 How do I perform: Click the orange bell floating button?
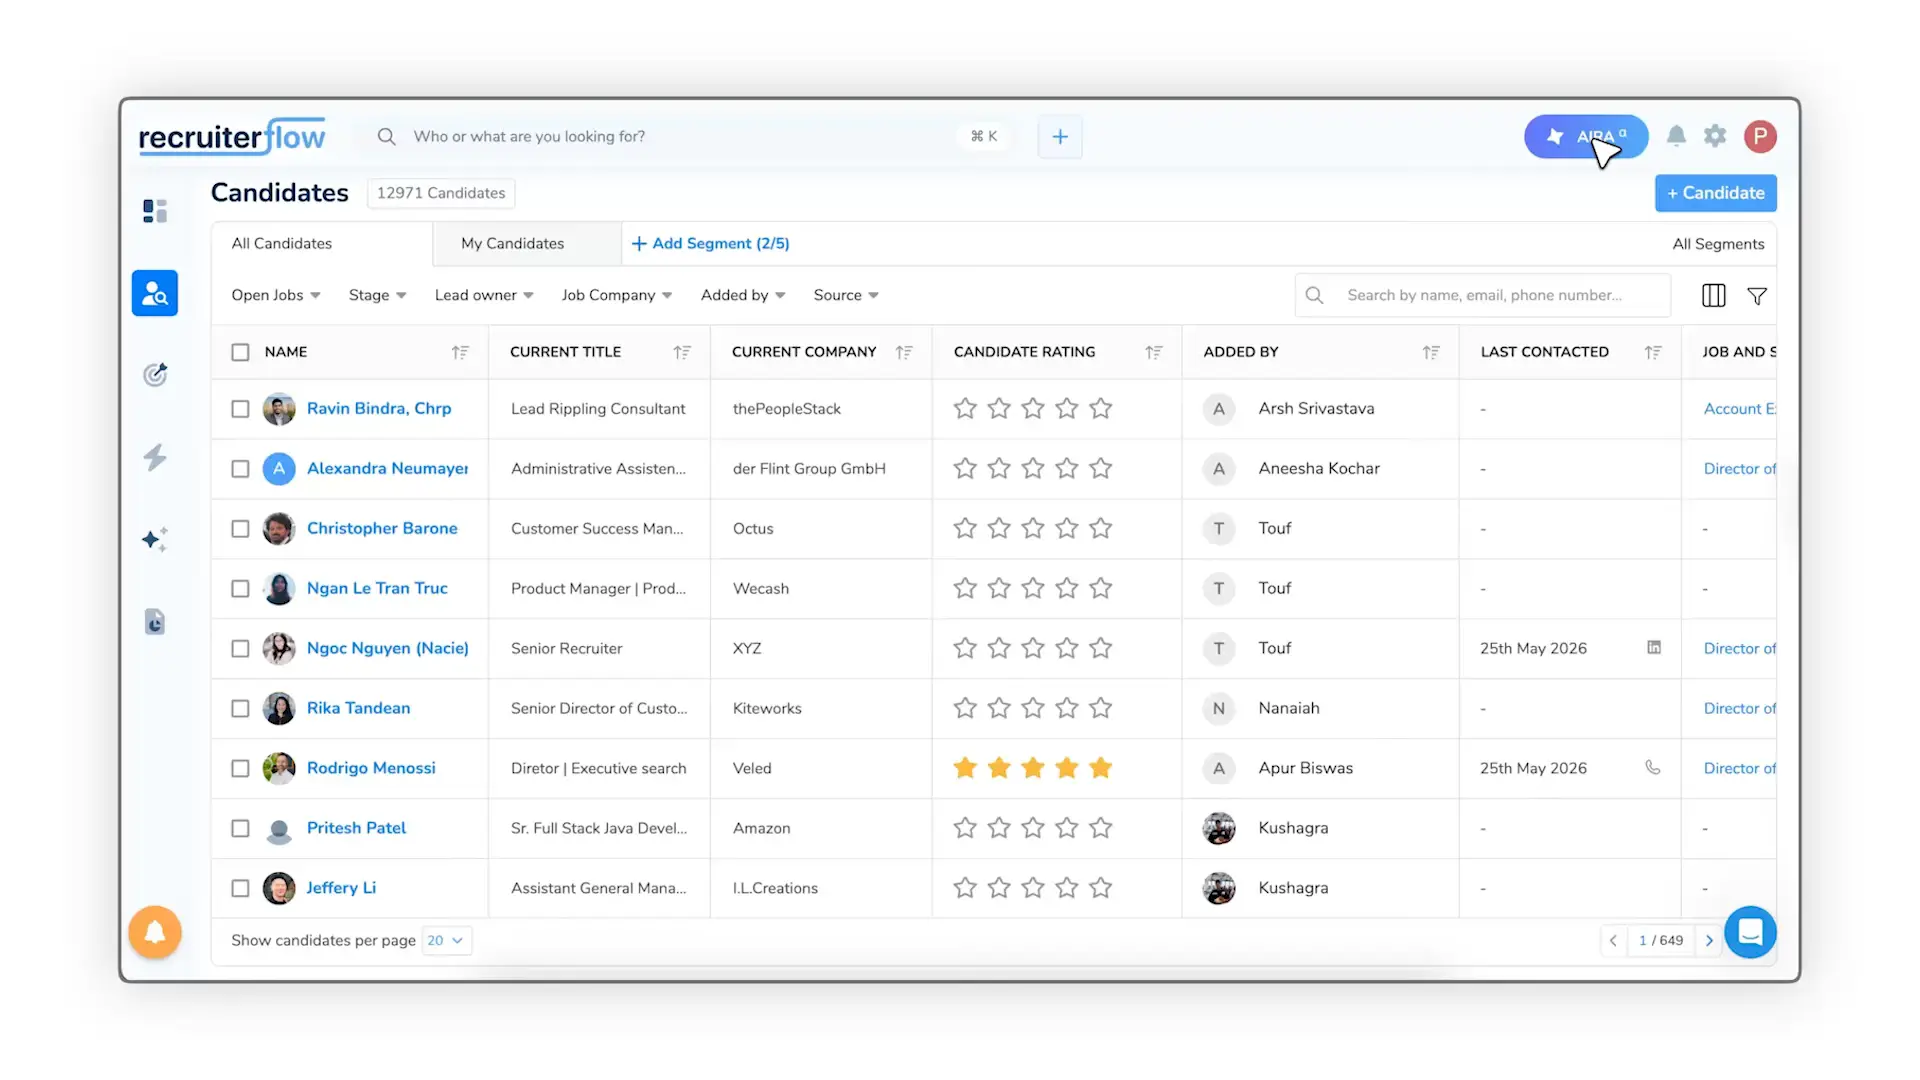[155, 932]
